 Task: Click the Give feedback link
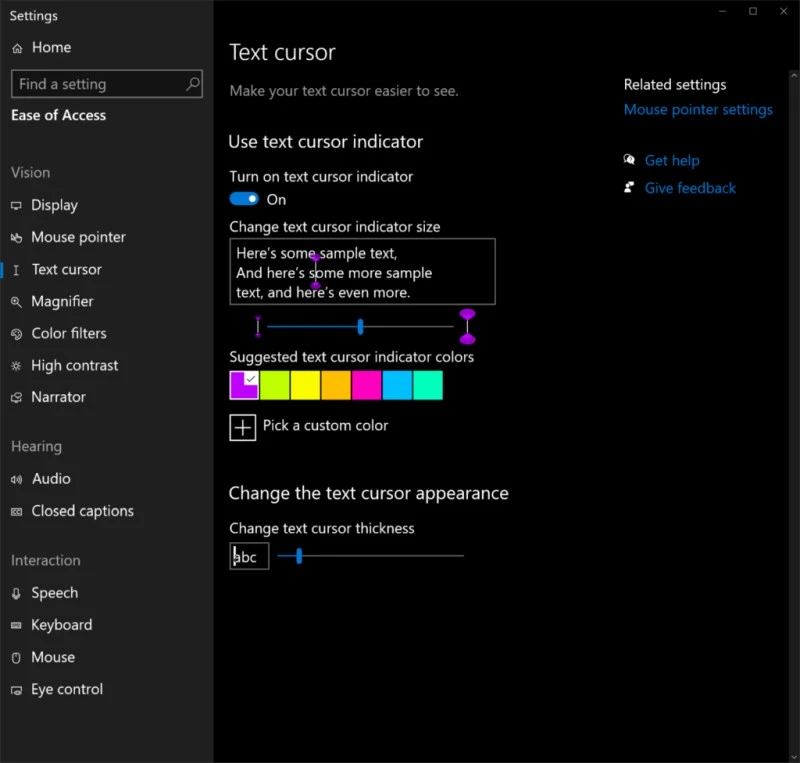coord(690,188)
